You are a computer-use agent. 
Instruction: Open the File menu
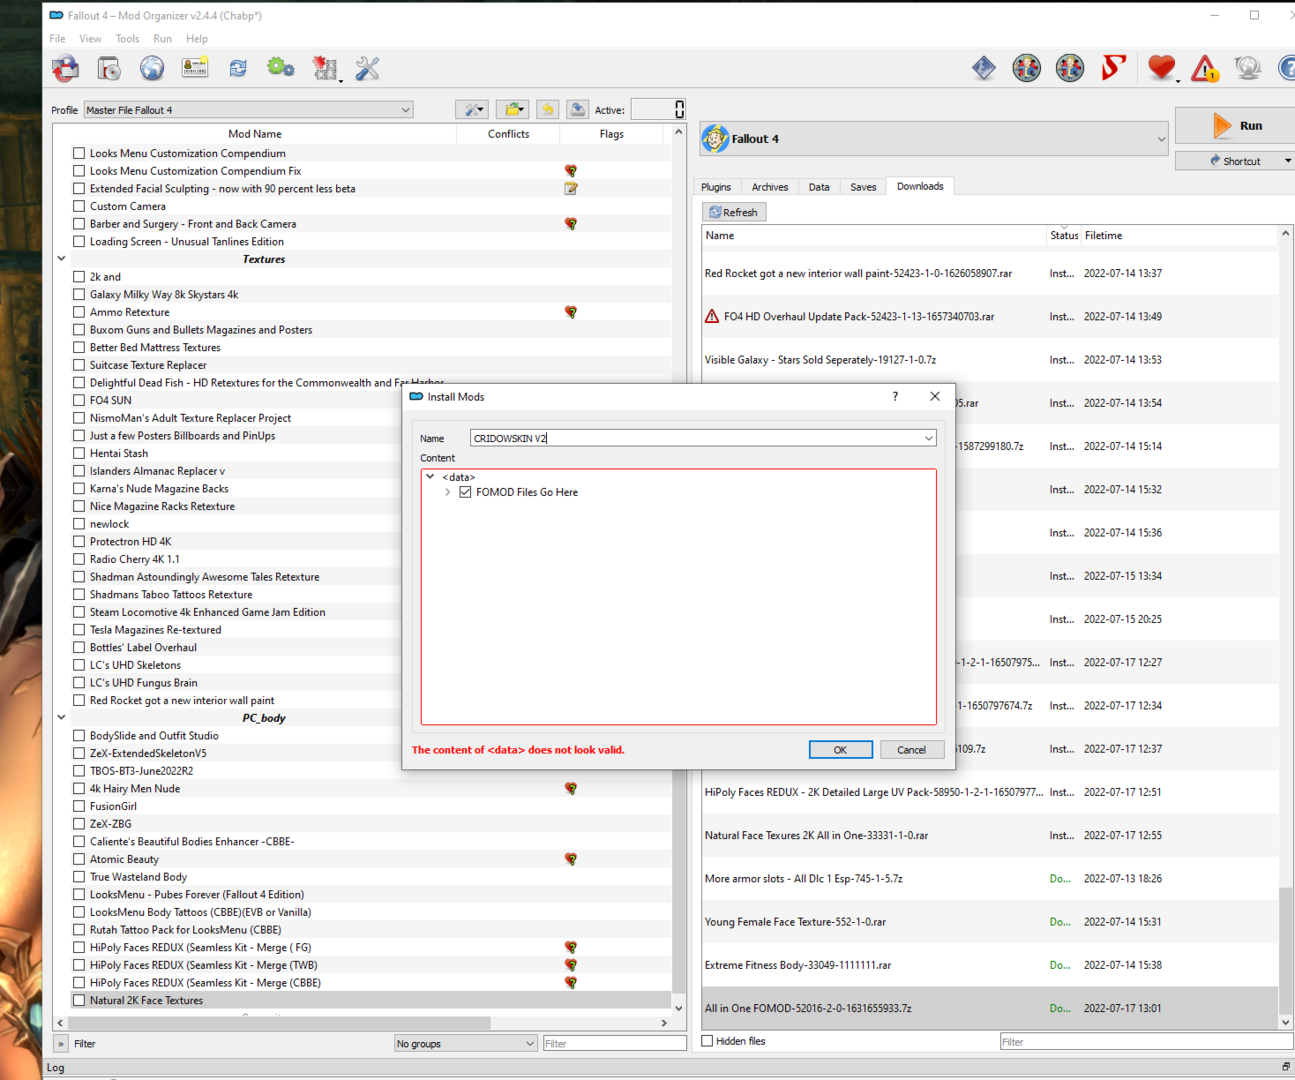pos(57,39)
